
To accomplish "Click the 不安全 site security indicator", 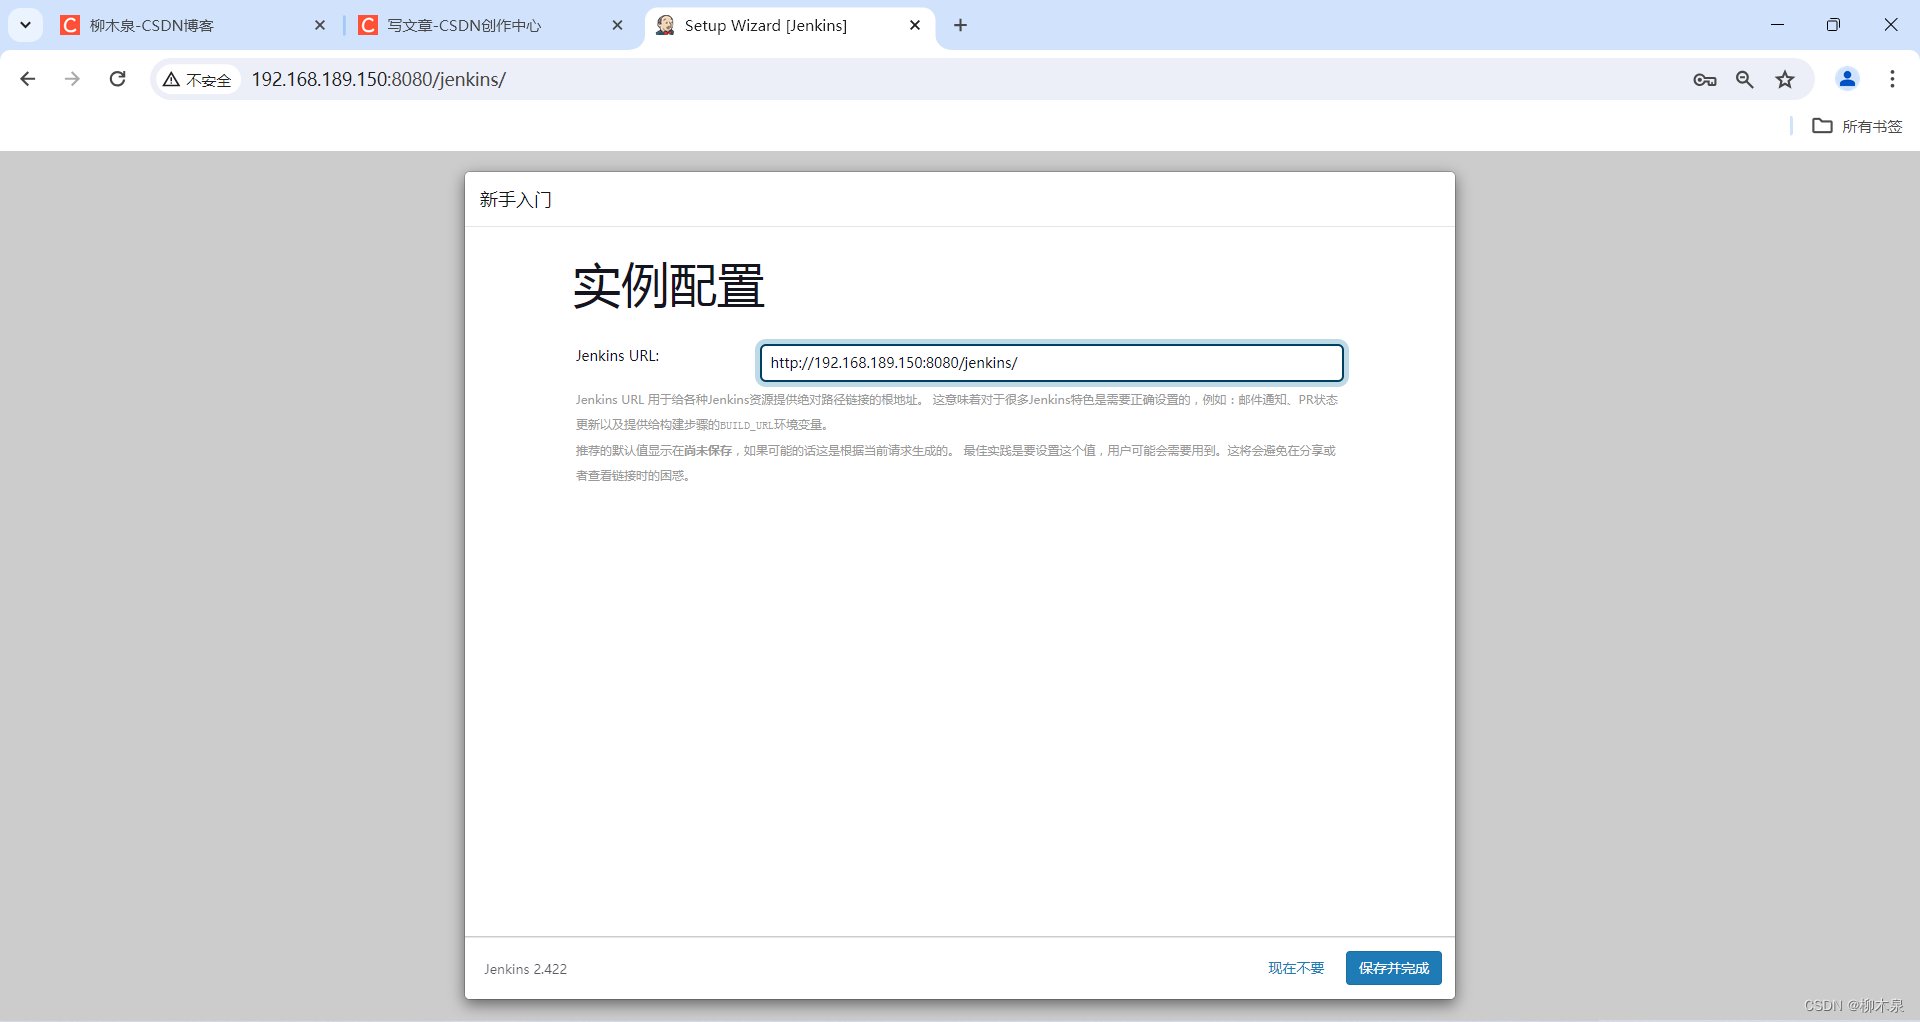I will click(198, 80).
